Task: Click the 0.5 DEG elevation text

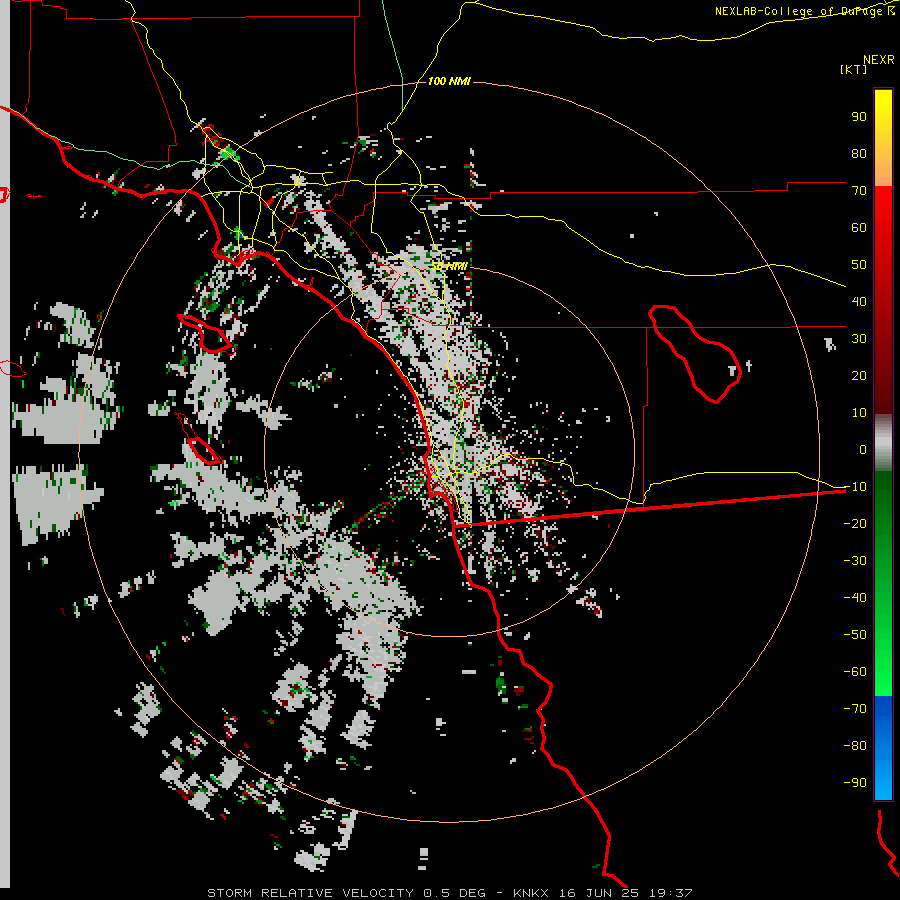Action: 455,893
